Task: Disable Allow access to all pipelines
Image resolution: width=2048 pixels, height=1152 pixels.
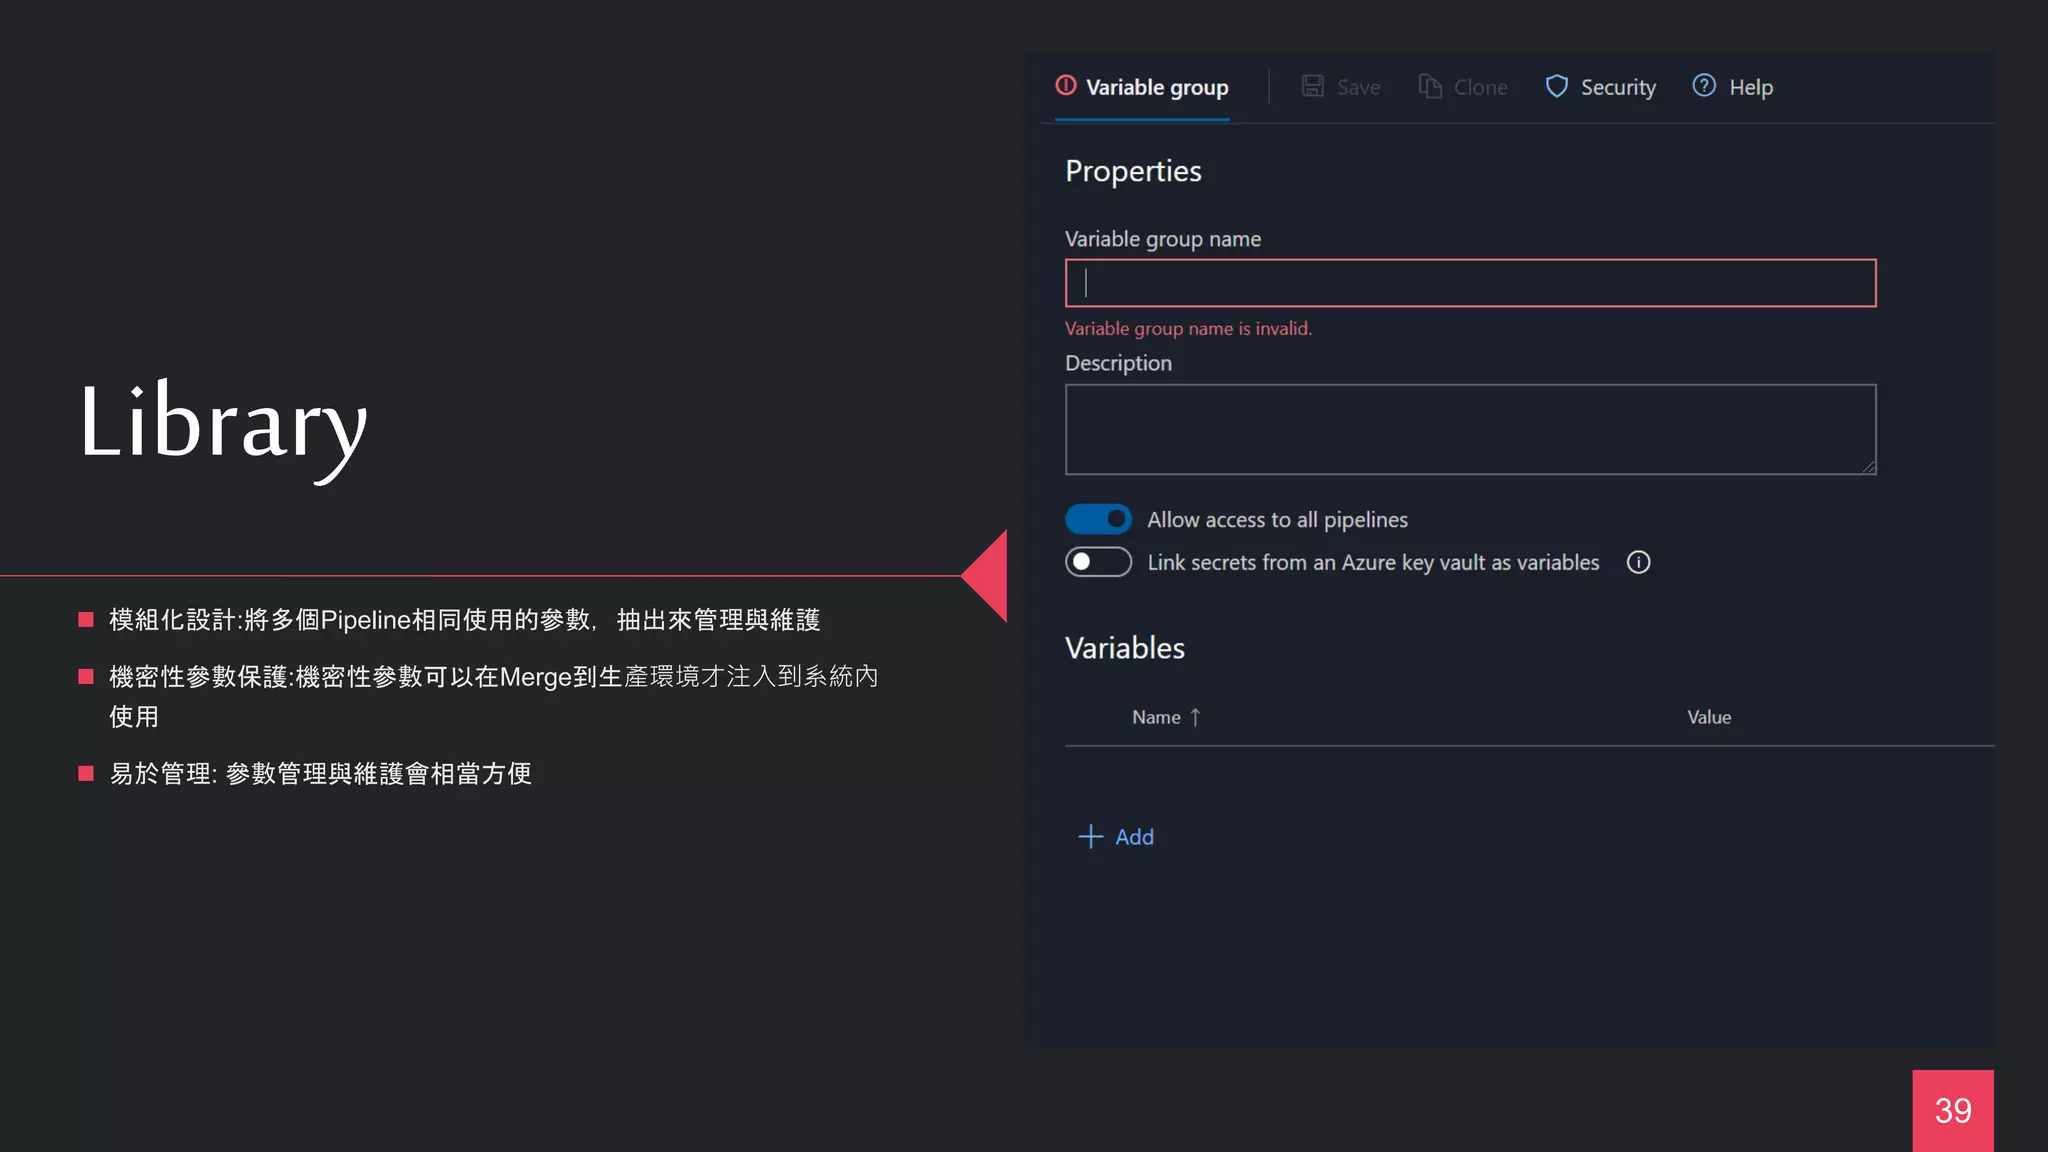Action: [x=1098, y=519]
